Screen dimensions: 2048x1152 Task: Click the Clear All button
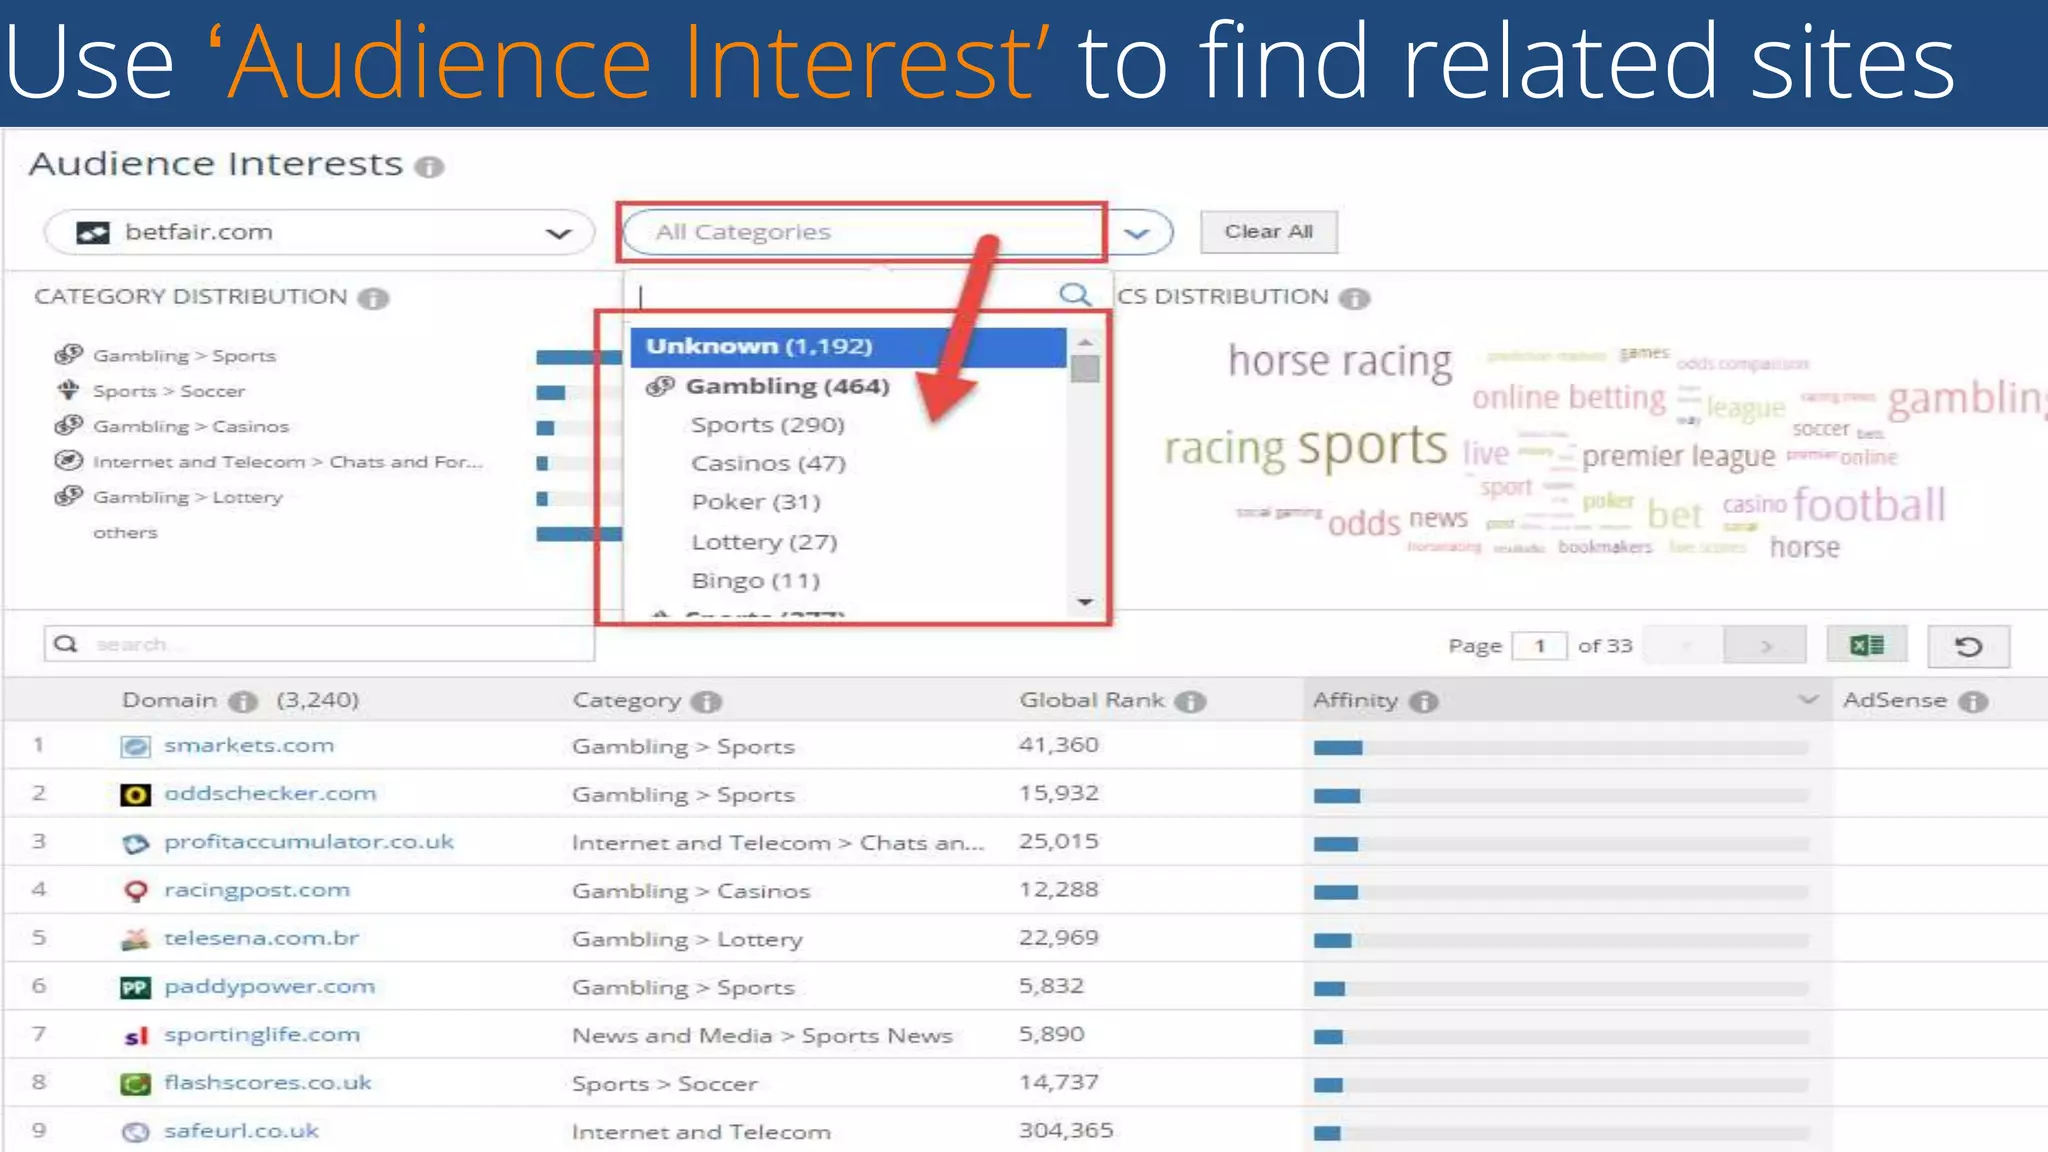[1268, 232]
